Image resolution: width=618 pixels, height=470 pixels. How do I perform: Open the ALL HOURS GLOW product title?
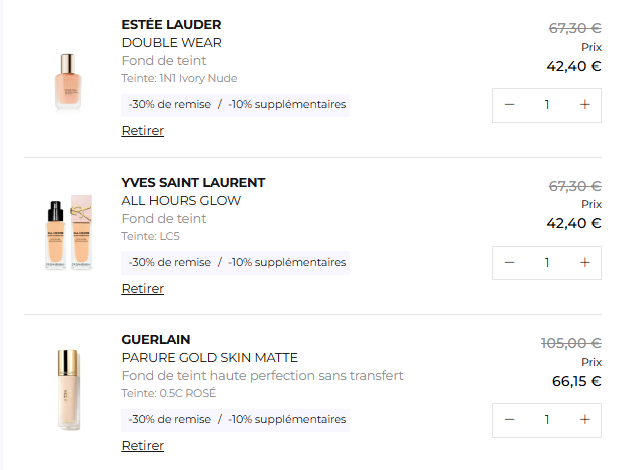pyautogui.click(x=181, y=200)
